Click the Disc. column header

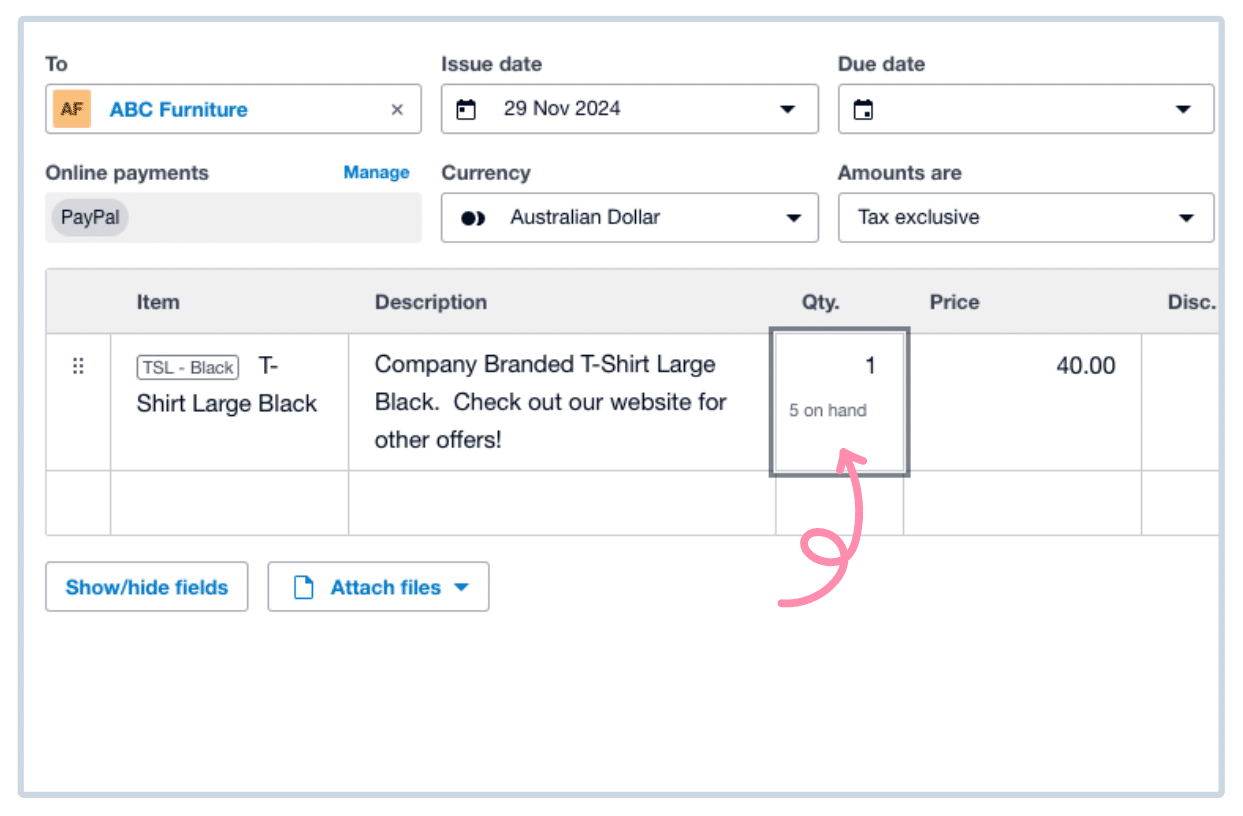point(1191,302)
